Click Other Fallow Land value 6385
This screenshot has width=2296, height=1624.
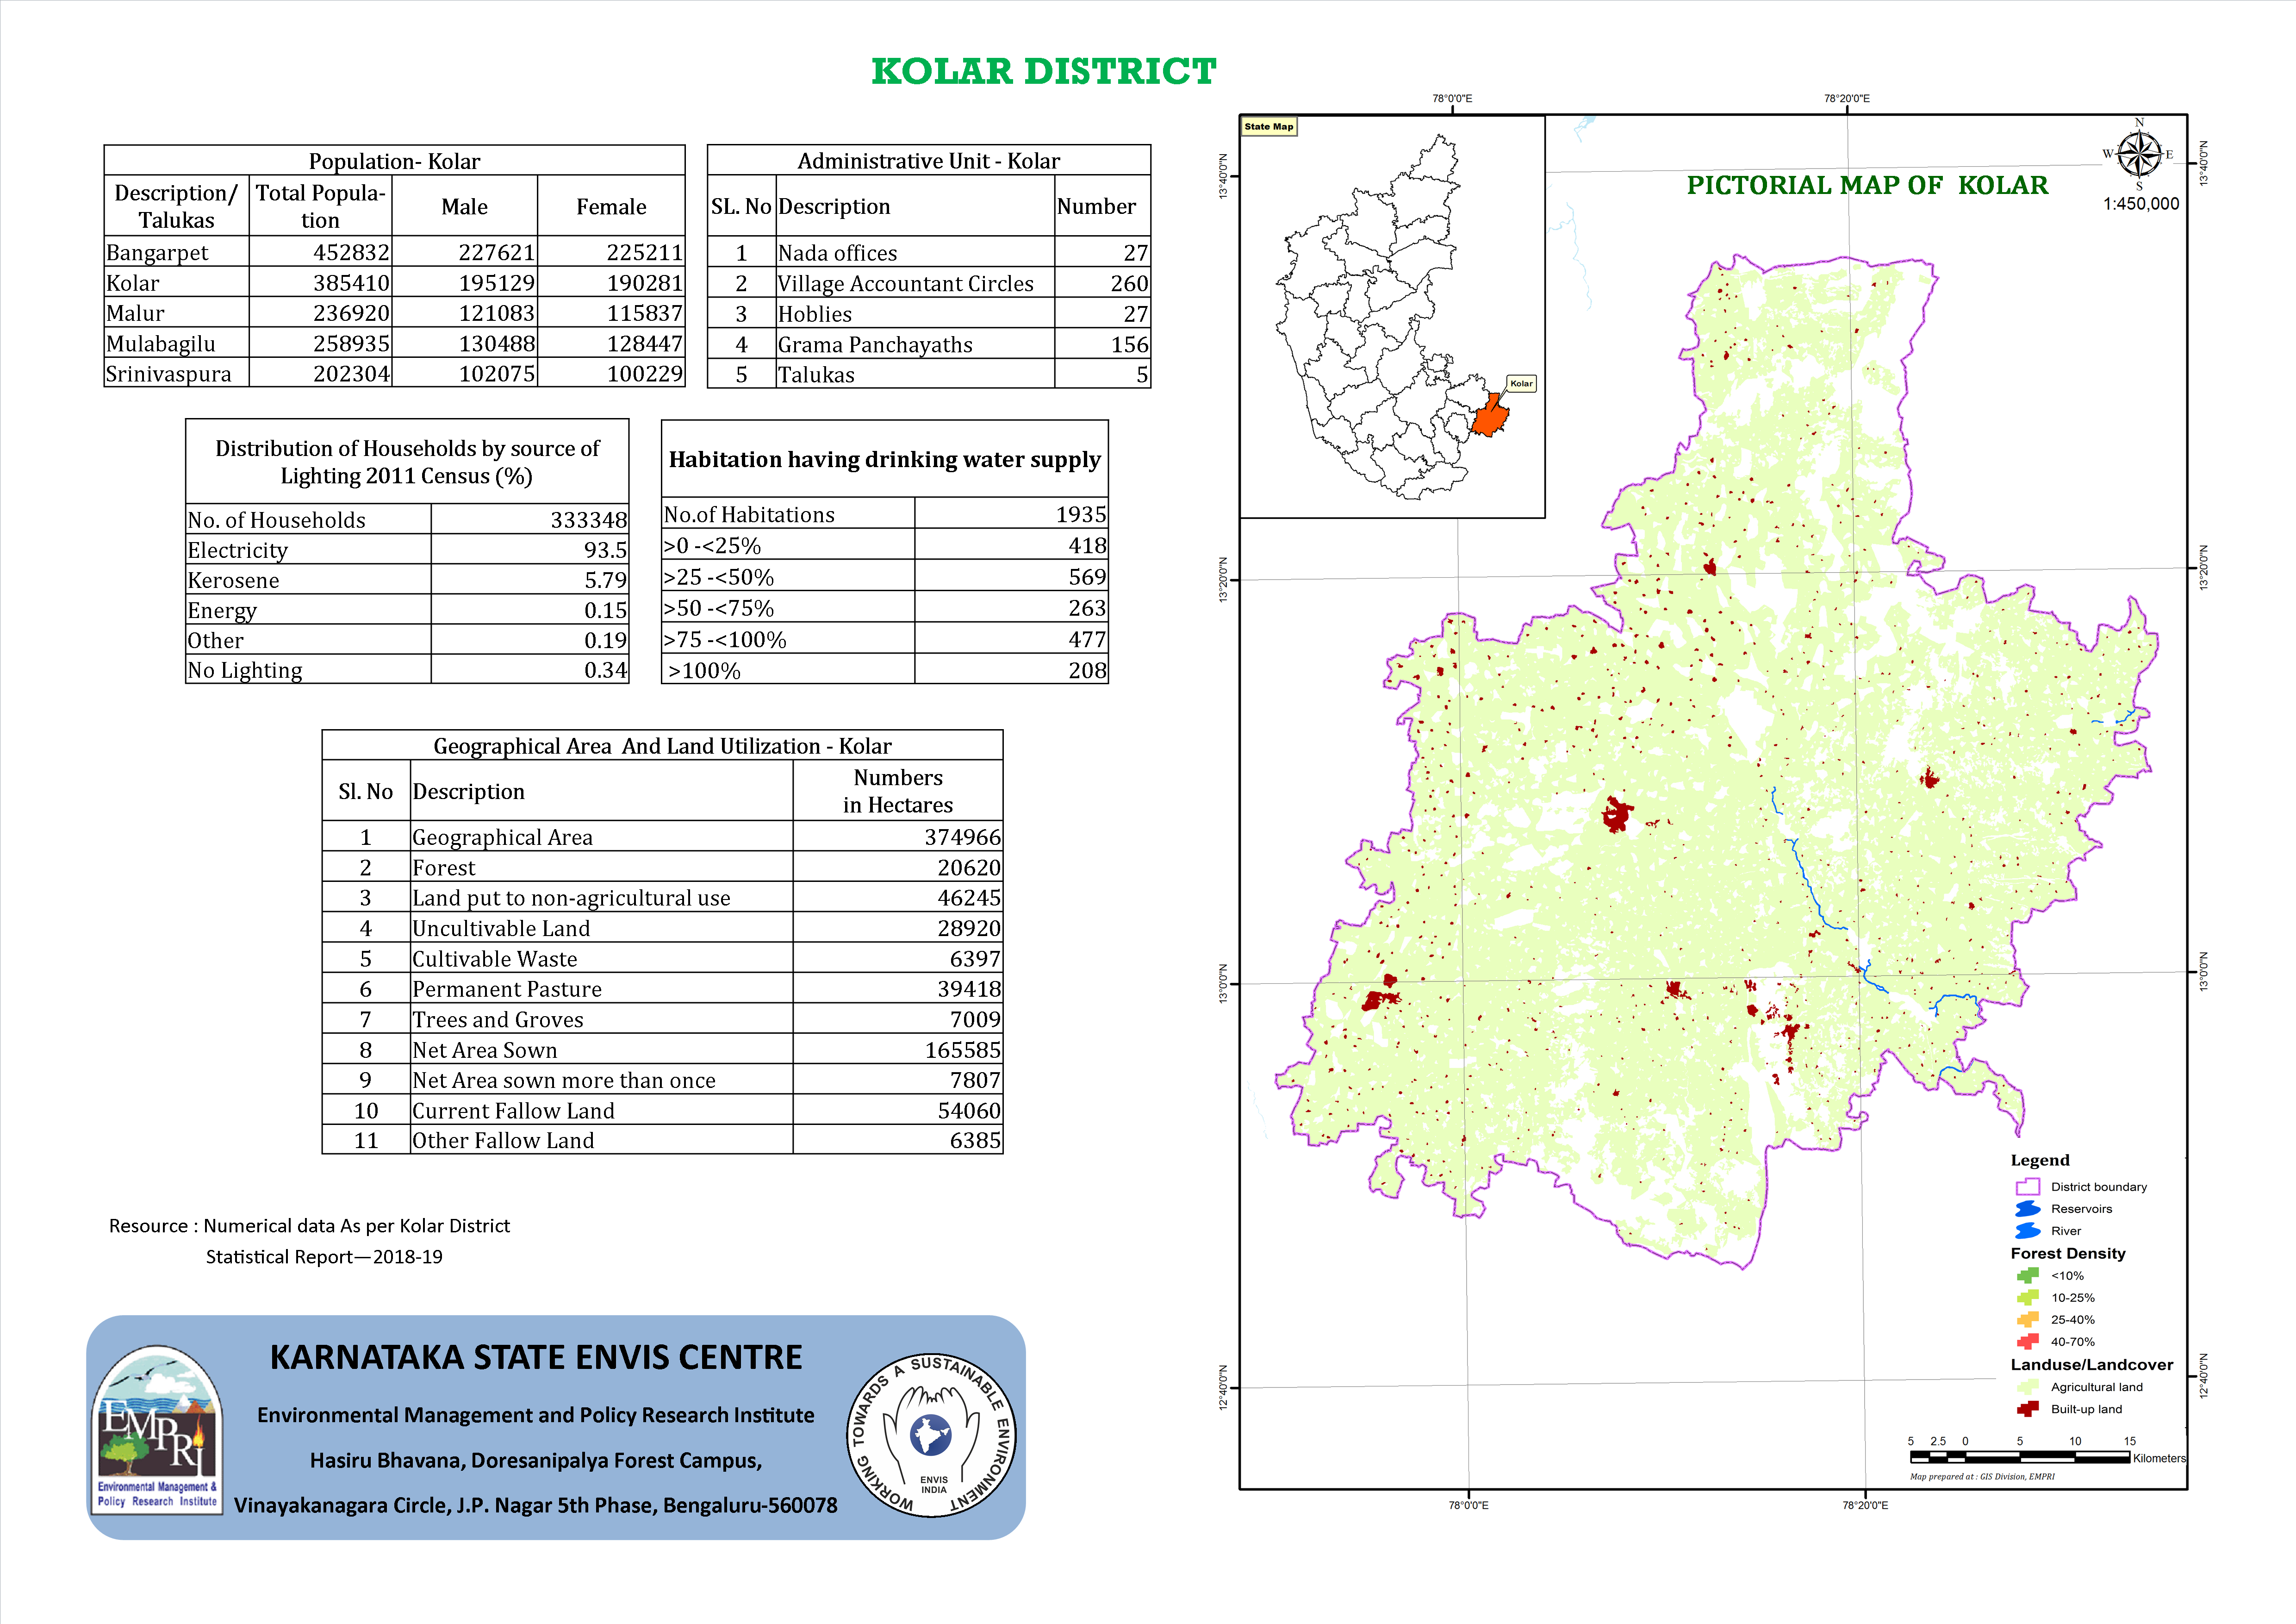click(x=975, y=1141)
